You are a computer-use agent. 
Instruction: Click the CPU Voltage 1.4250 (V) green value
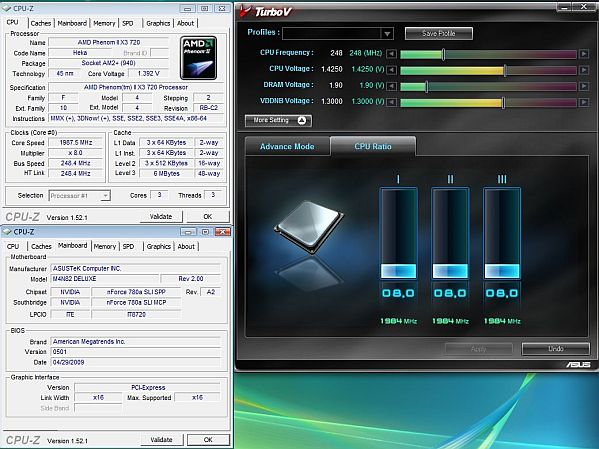click(x=367, y=69)
